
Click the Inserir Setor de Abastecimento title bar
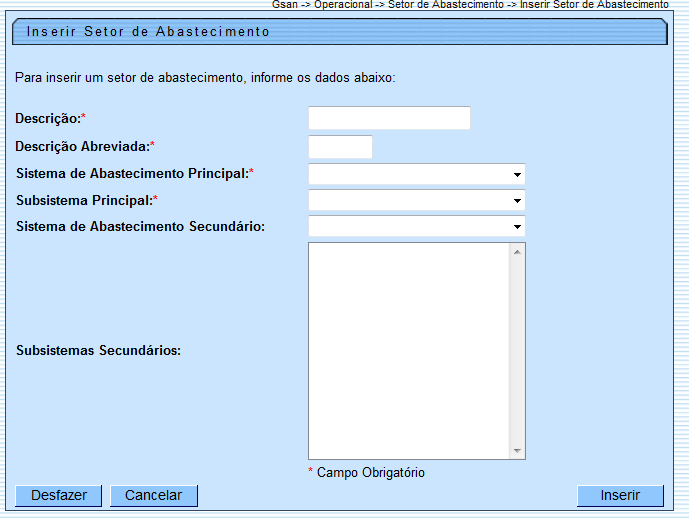click(340, 32)
